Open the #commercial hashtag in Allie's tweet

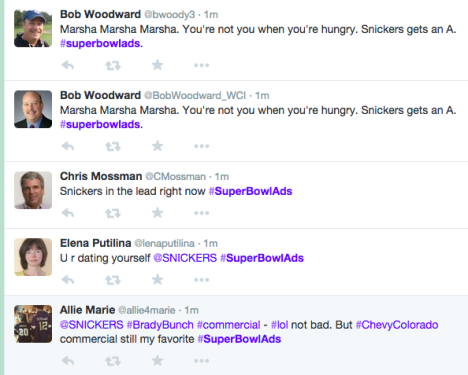click(229, 325)
